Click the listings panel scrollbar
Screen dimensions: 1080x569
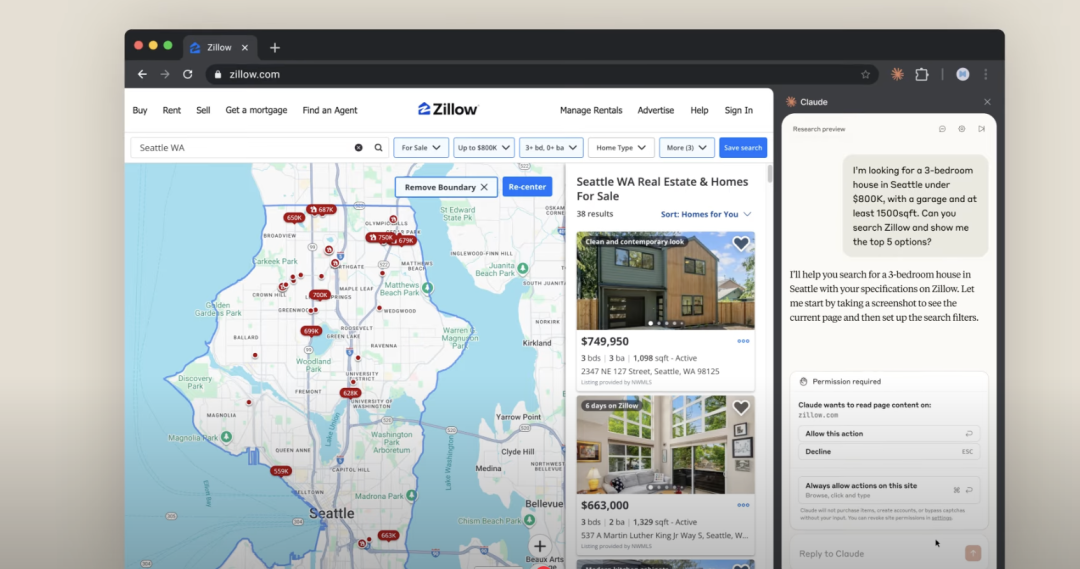point(769,174)
